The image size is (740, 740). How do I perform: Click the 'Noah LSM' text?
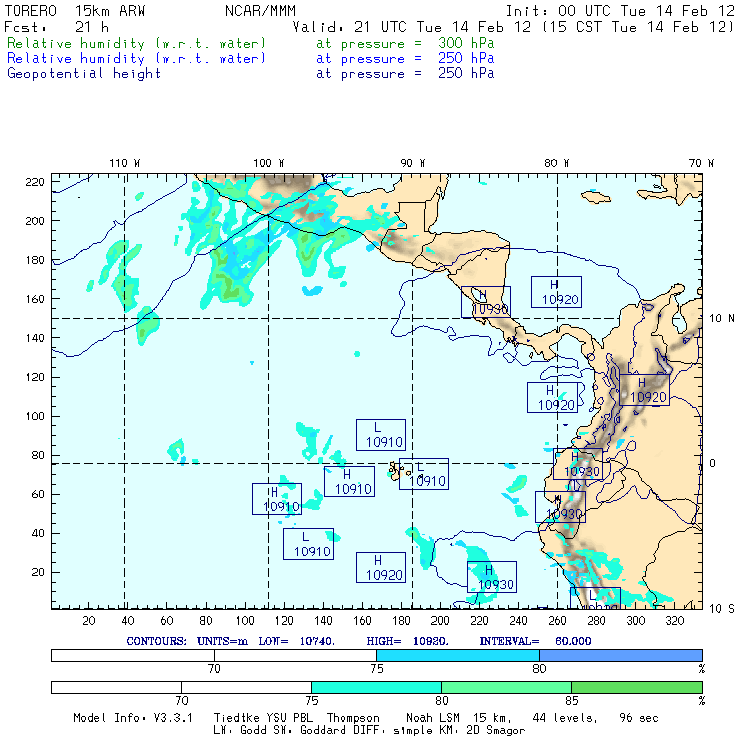pos(433,718)
